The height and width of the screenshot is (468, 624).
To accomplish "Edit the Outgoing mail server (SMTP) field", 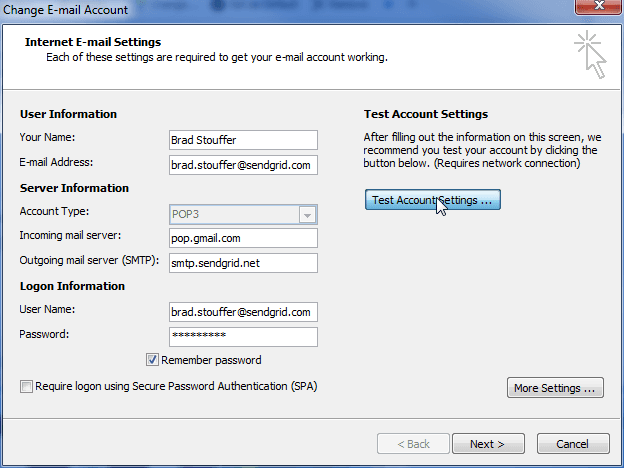I will 243,263.
